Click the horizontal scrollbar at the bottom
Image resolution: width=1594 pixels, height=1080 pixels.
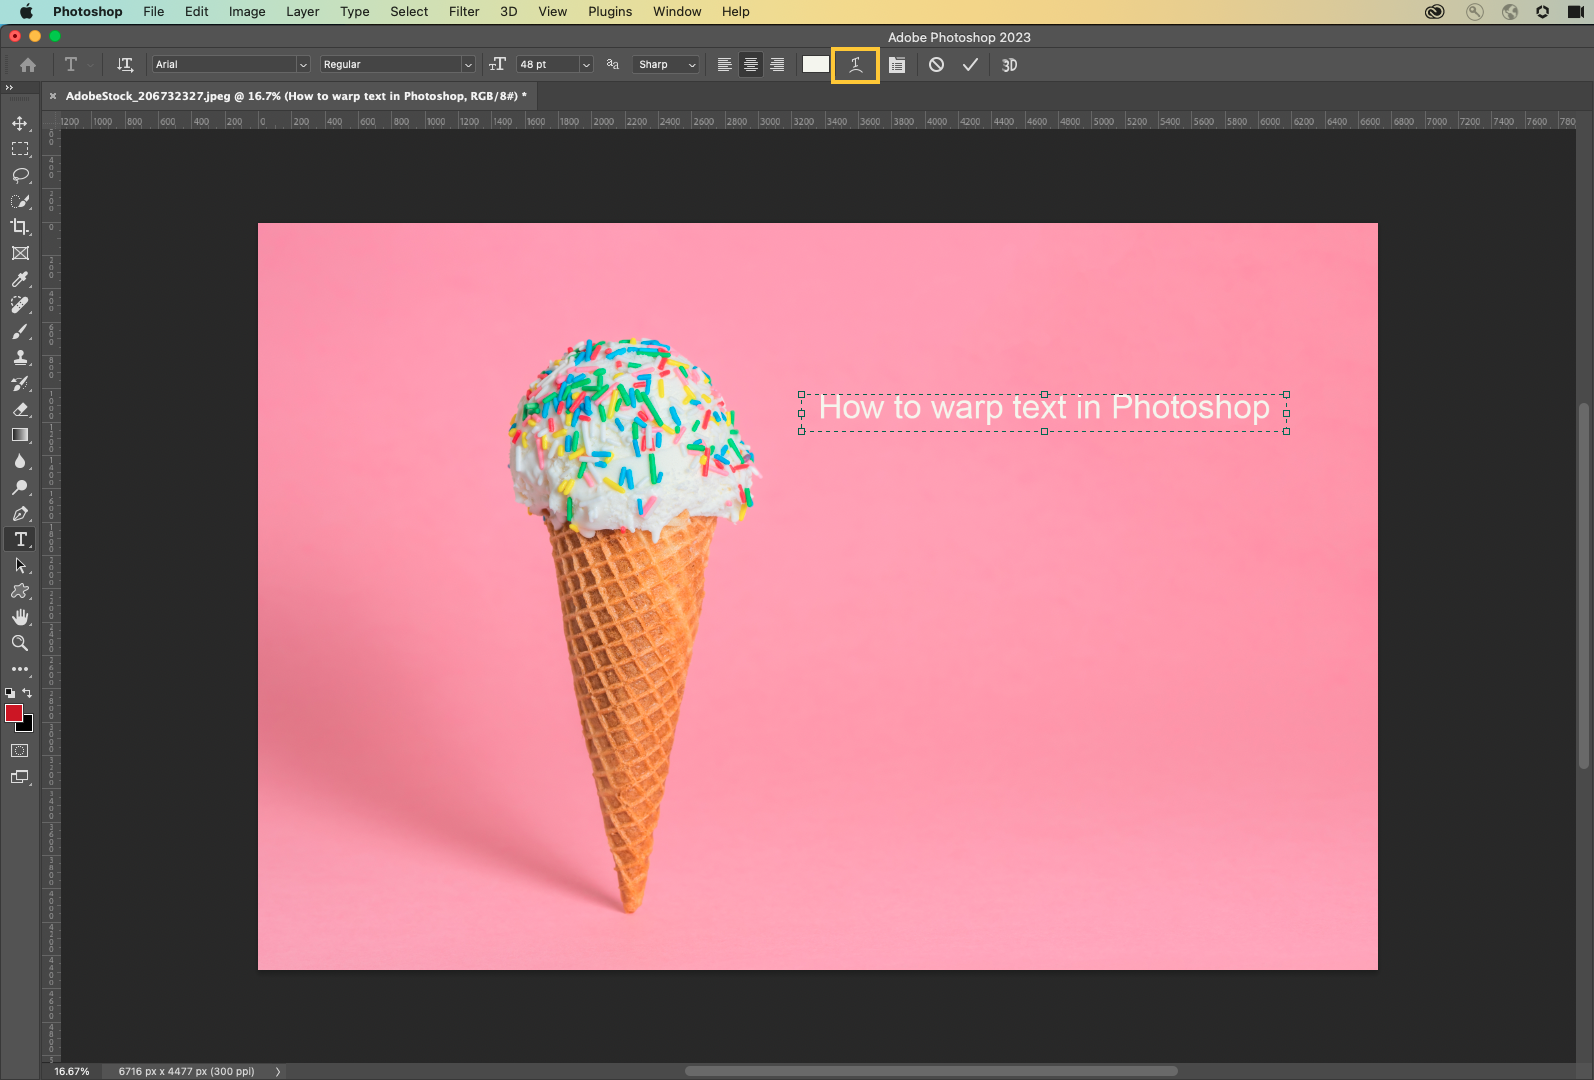click(931, 1071)
